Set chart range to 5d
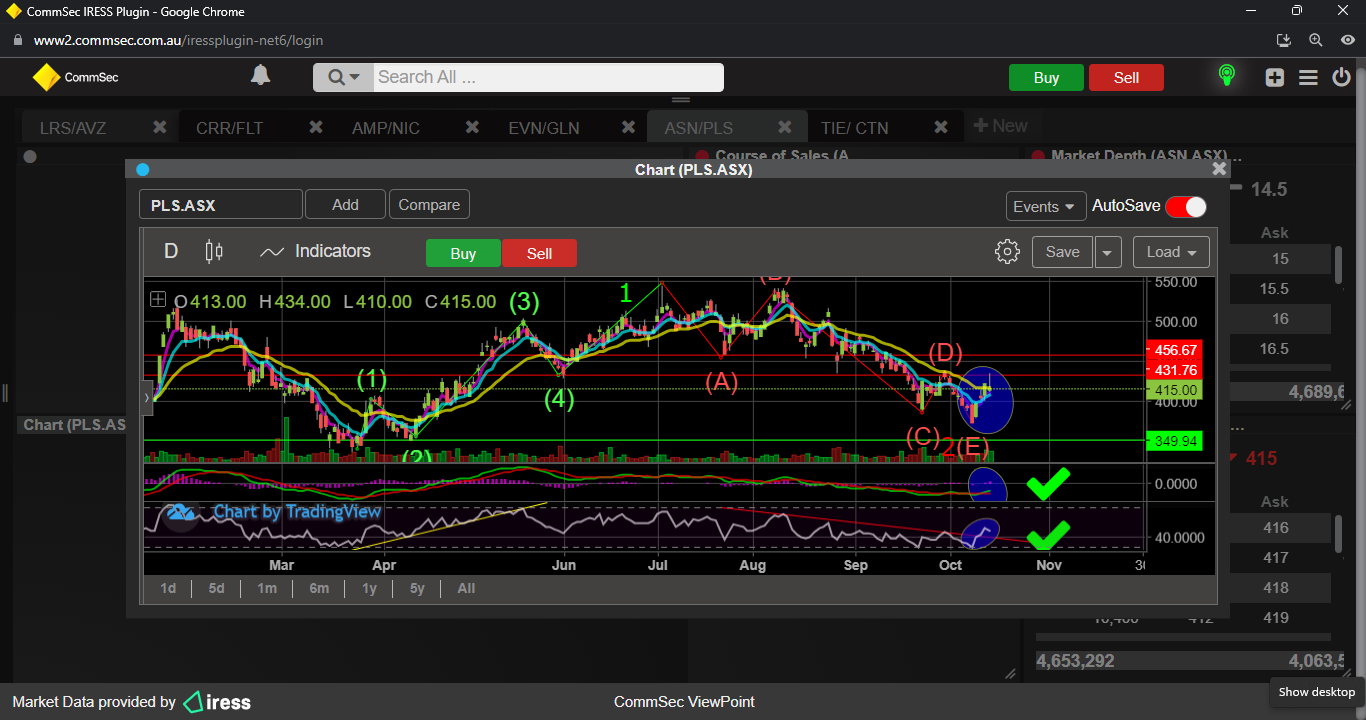Viewport: 1366px width, 720px height. pos(216,588)
